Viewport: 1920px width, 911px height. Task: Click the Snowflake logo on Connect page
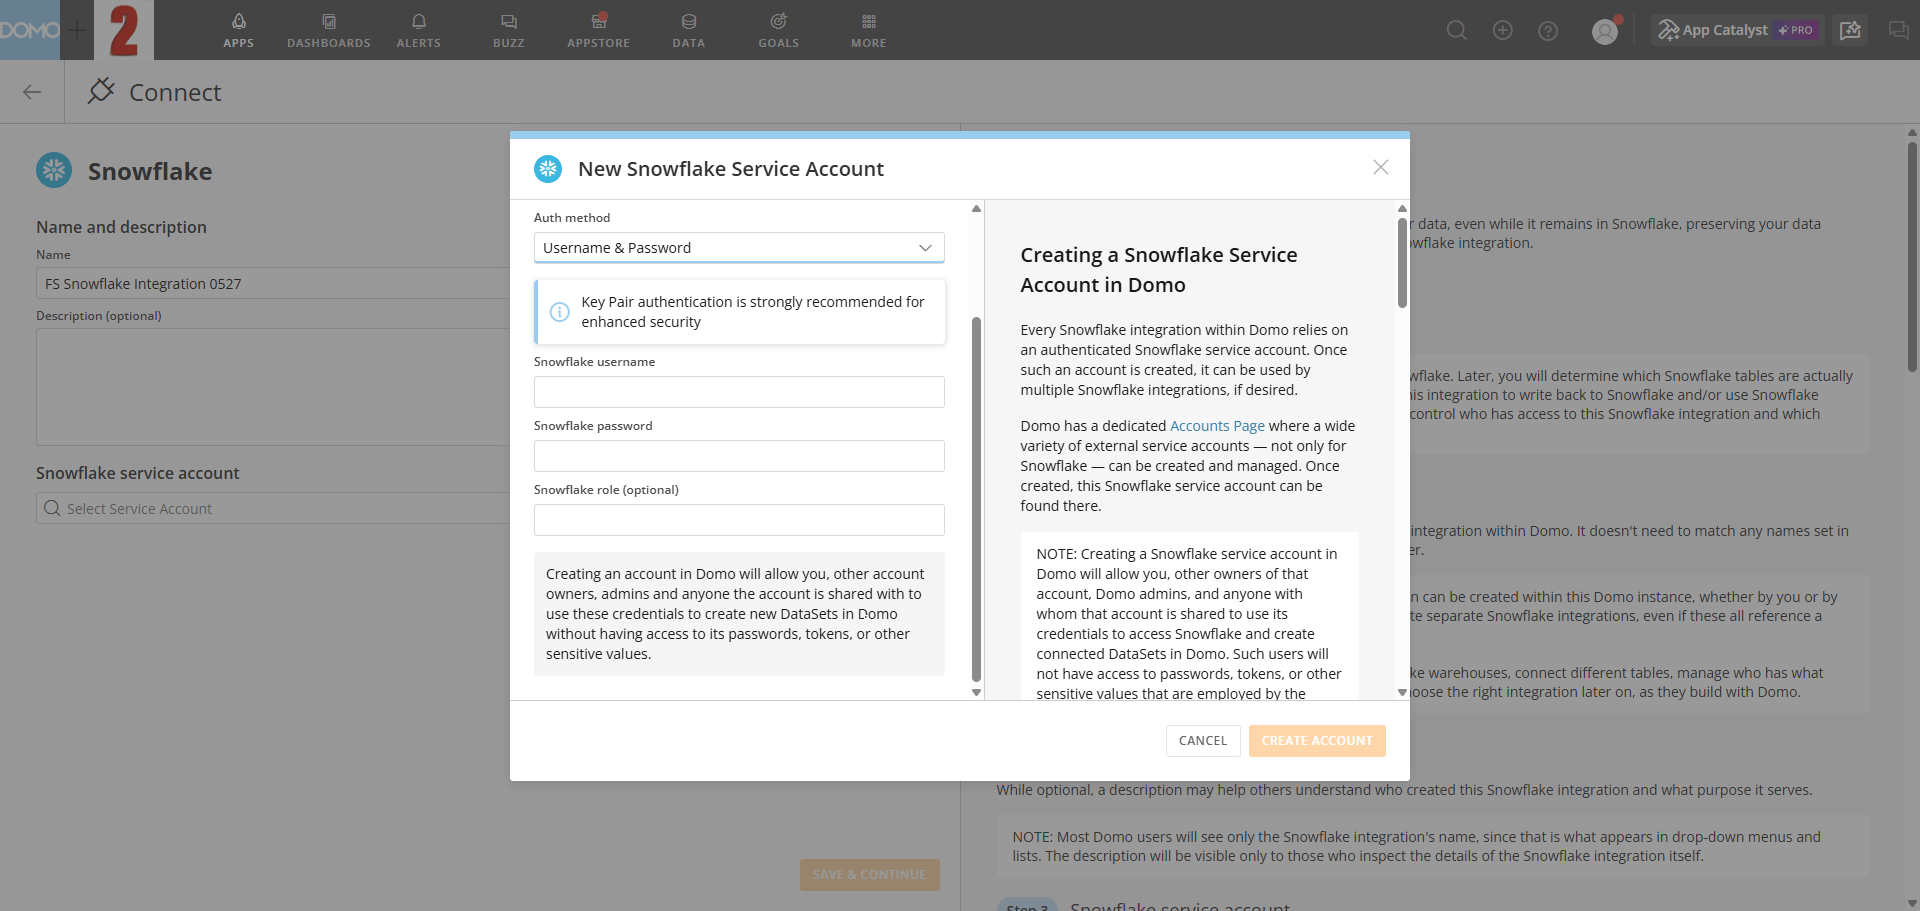pos(54,170)
